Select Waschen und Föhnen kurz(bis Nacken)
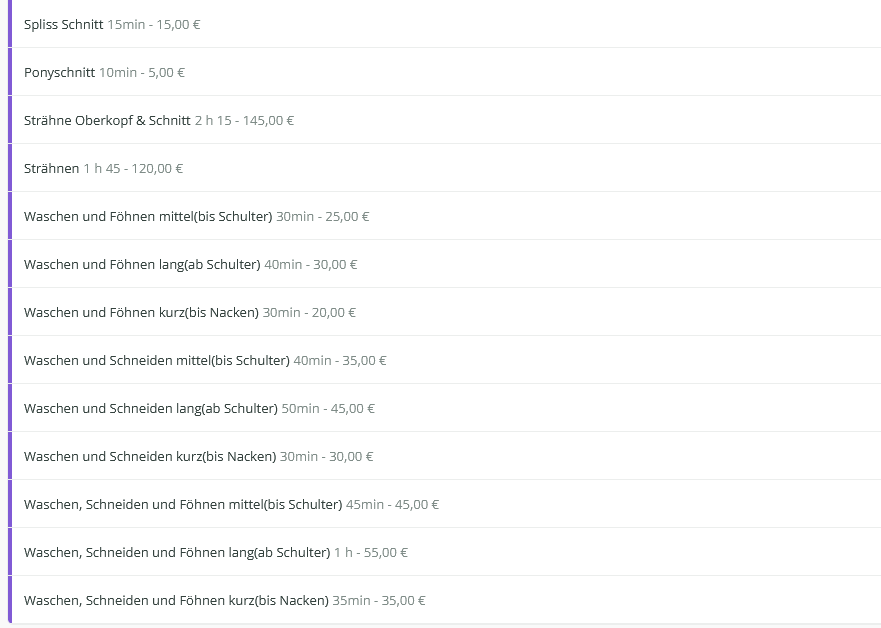The width and height of the screenshot is (881, 628). tap(141, 312)
